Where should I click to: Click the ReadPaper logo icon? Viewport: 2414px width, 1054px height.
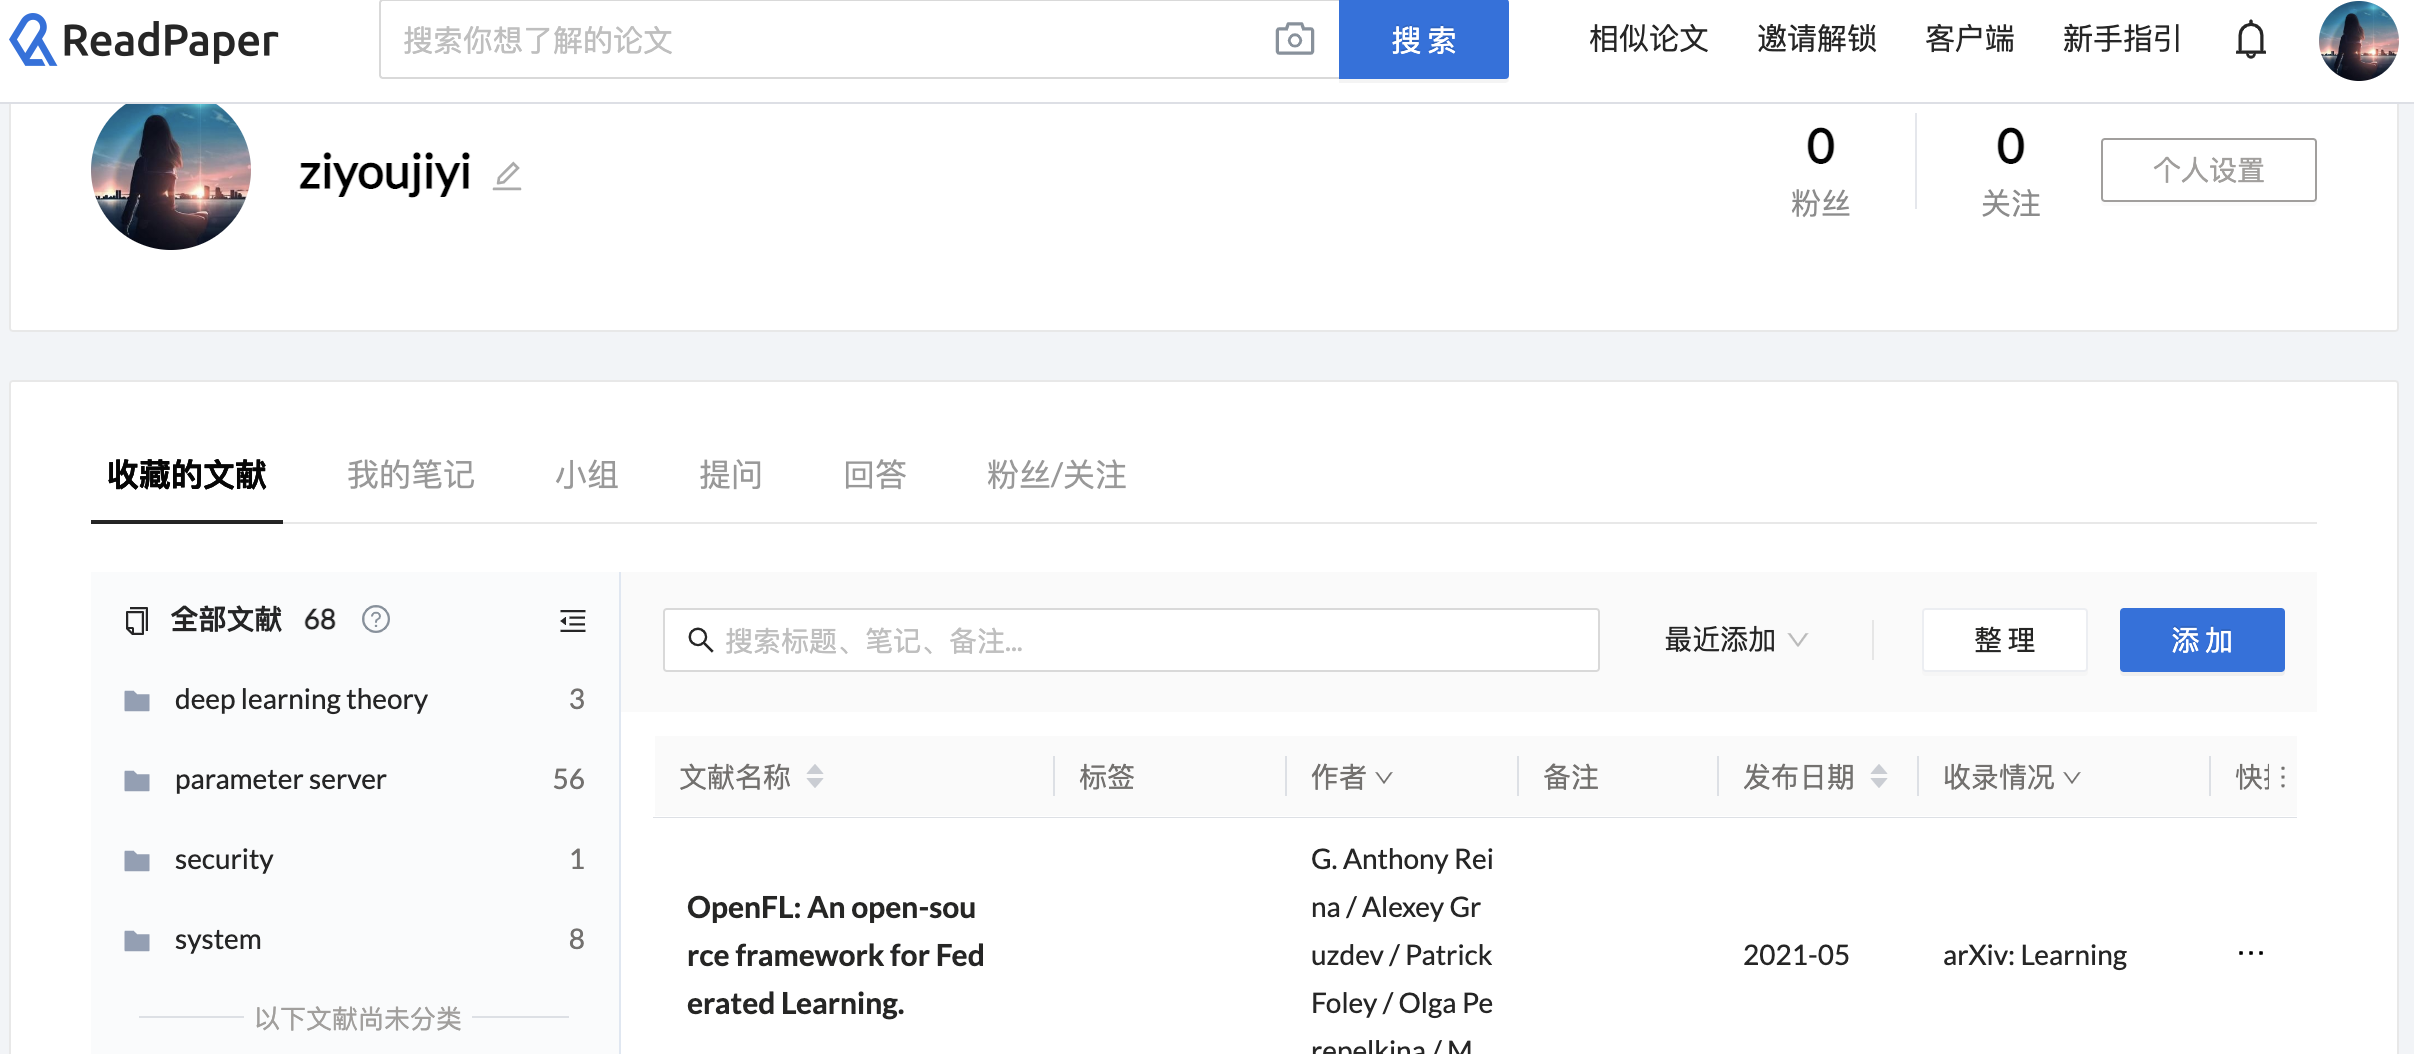[32, 40]
